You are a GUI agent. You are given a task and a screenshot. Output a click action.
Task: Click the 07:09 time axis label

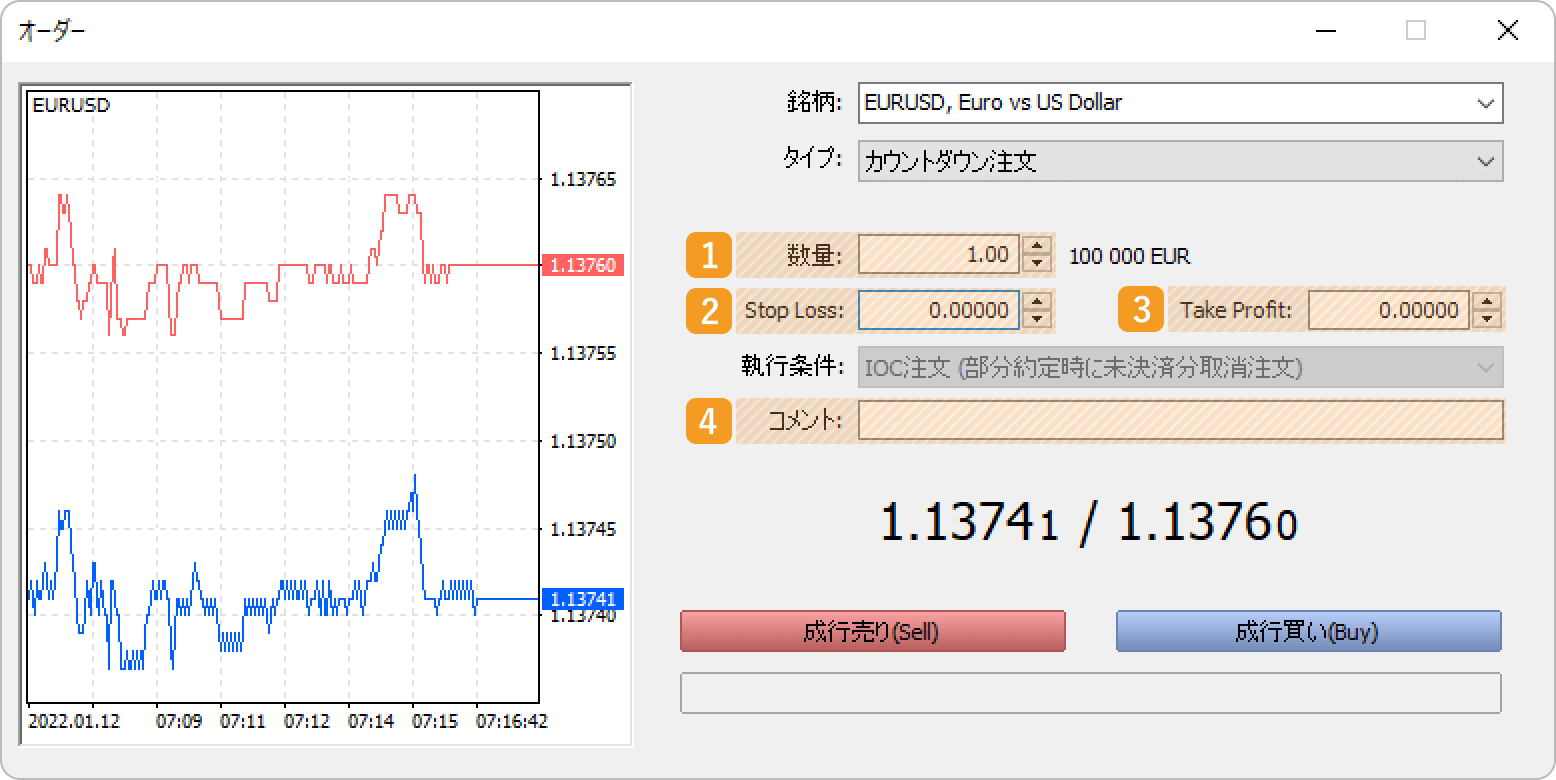[179, 721]
